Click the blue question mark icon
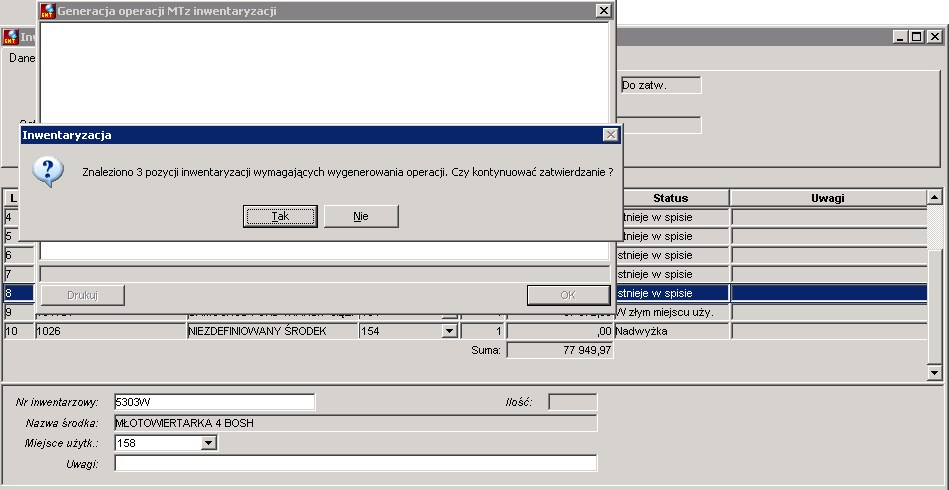The width and height of the screenshot is (949, 490). (x=47, y=171)
